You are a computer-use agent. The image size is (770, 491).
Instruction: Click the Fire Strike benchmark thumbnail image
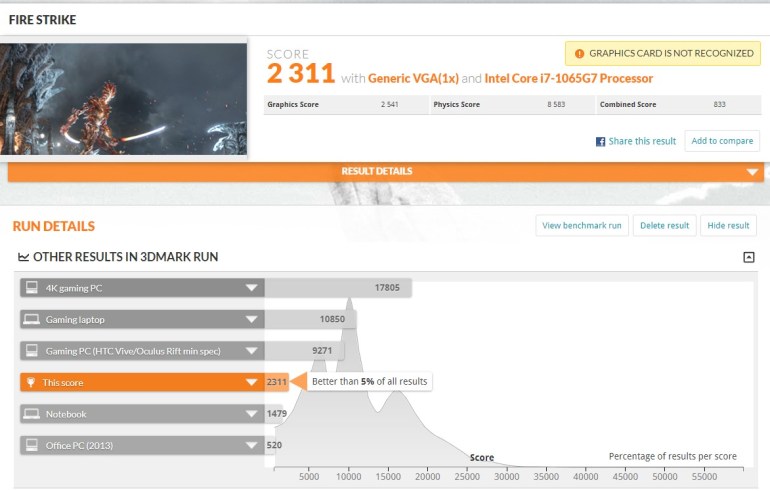(x=123, y=99)
